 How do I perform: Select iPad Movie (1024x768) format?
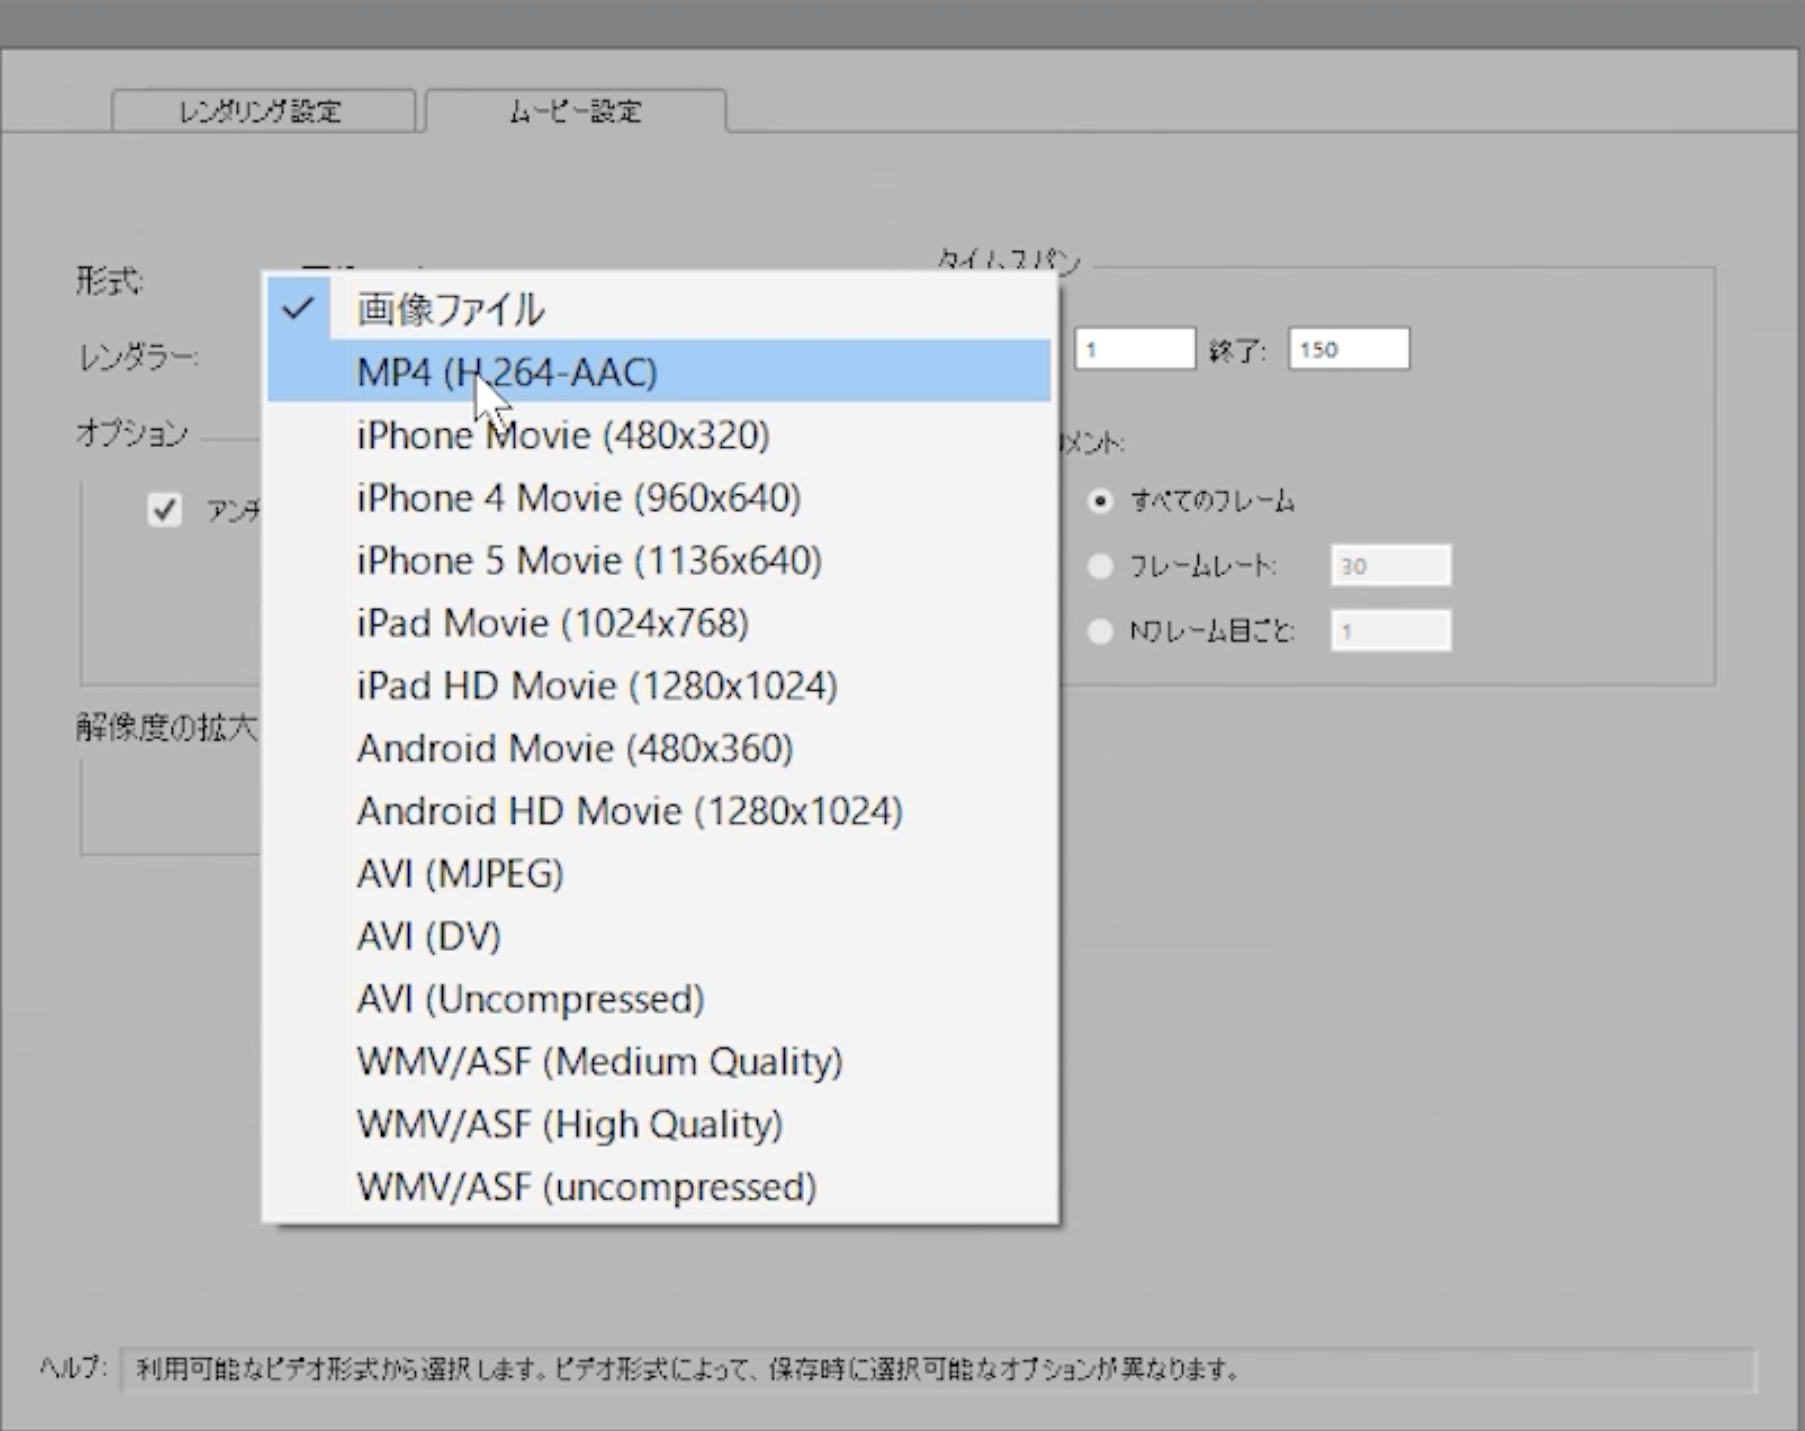[552, 623]
